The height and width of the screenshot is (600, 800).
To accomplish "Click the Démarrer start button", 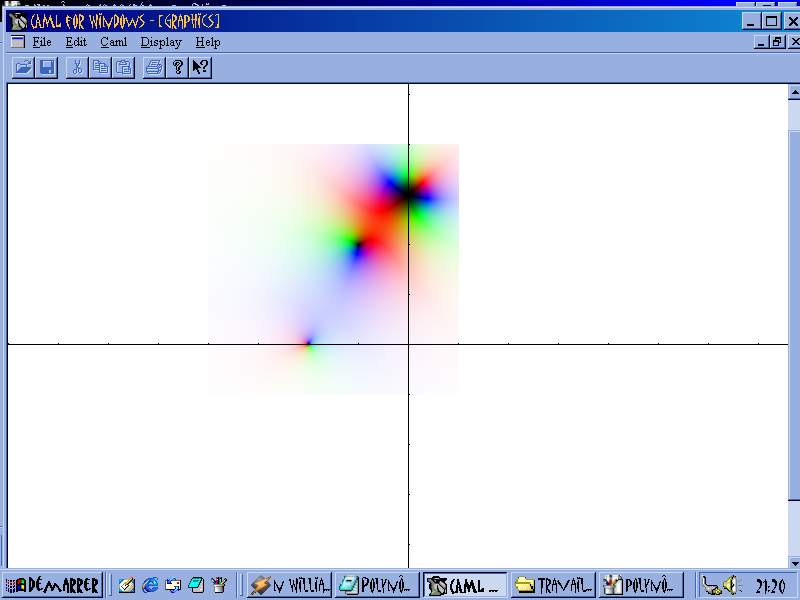I will (53, 585).
